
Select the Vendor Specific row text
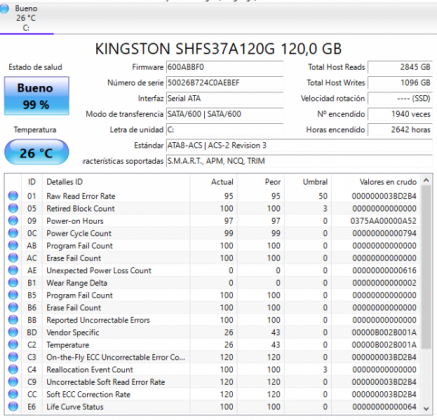point(73,333)
